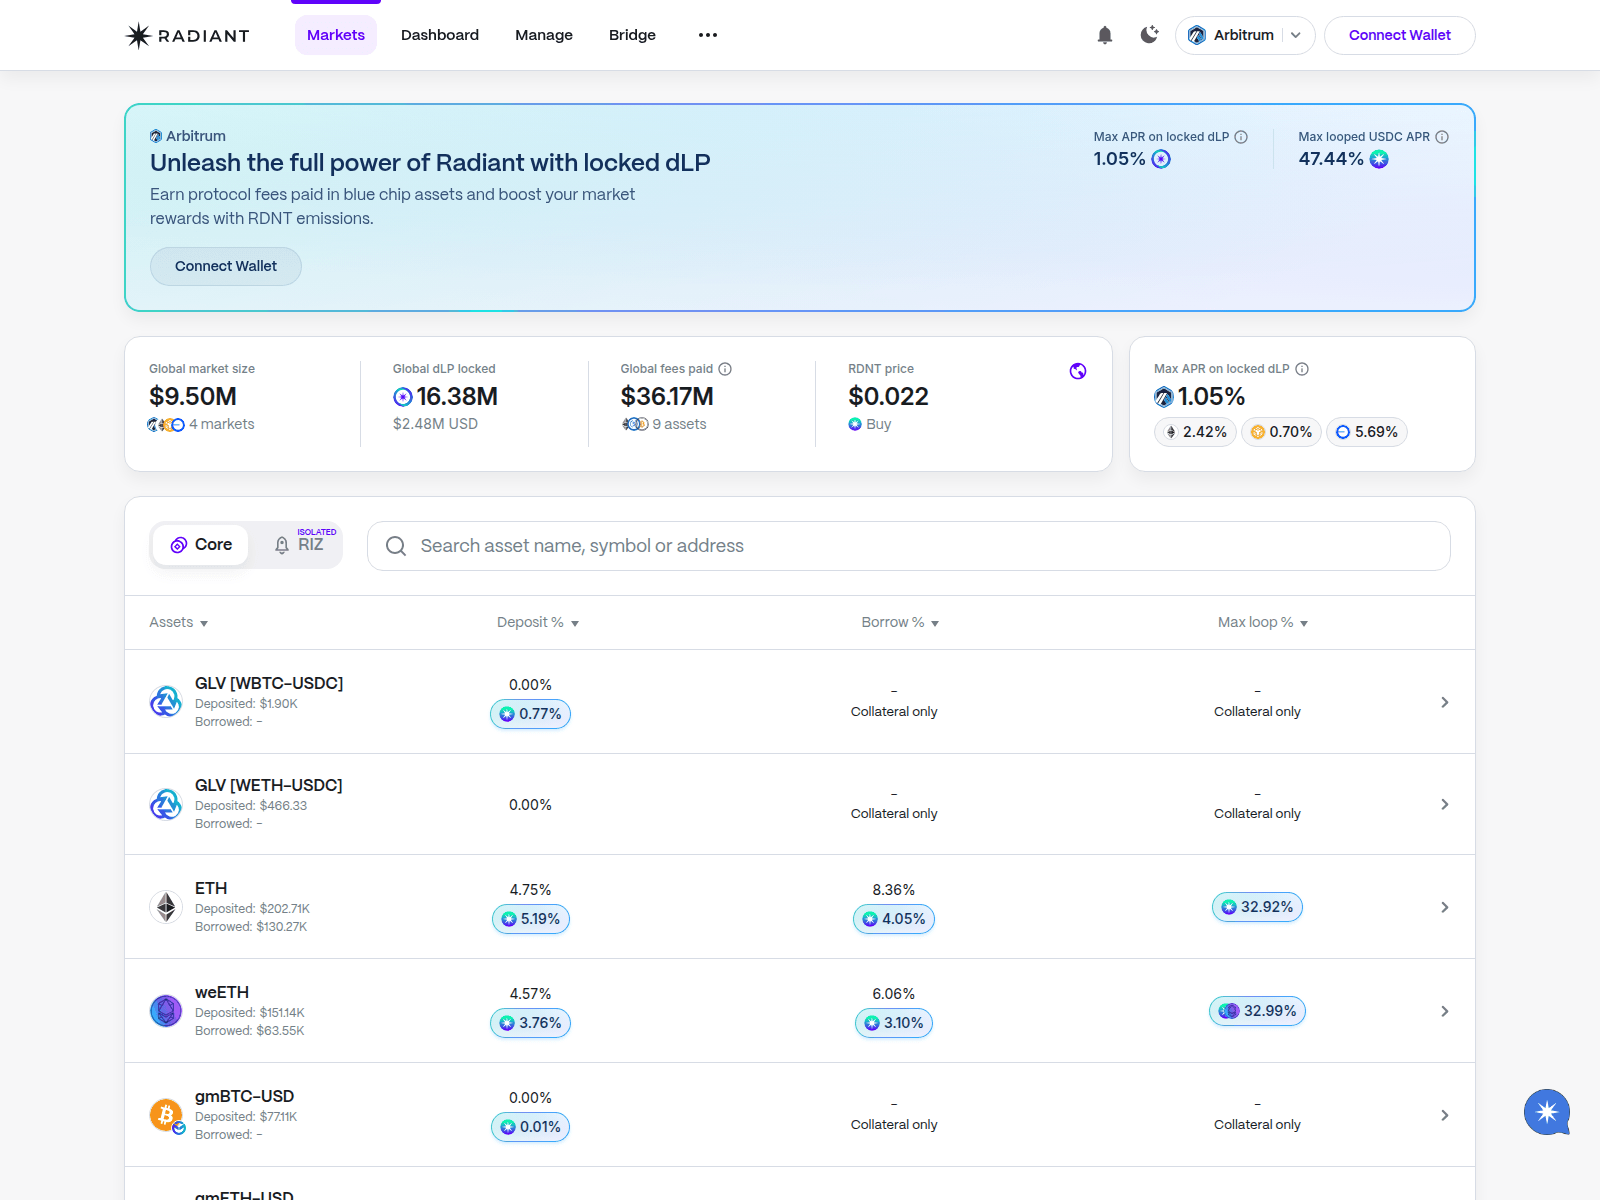Click the 47.44% RDNT icon in banner
The width and height of the screenshot is (1600, 1200).
pyautogui.click(x=1379, y=159)
